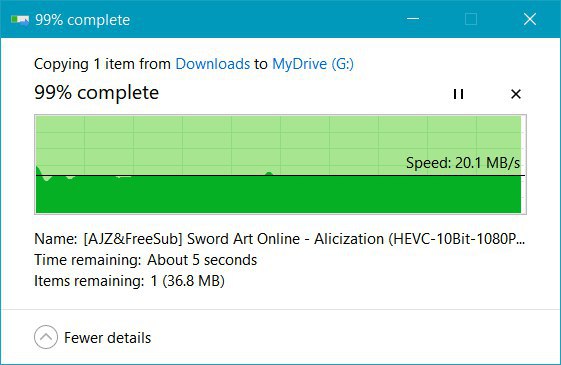Pause the file copy operation

point(458,94)
